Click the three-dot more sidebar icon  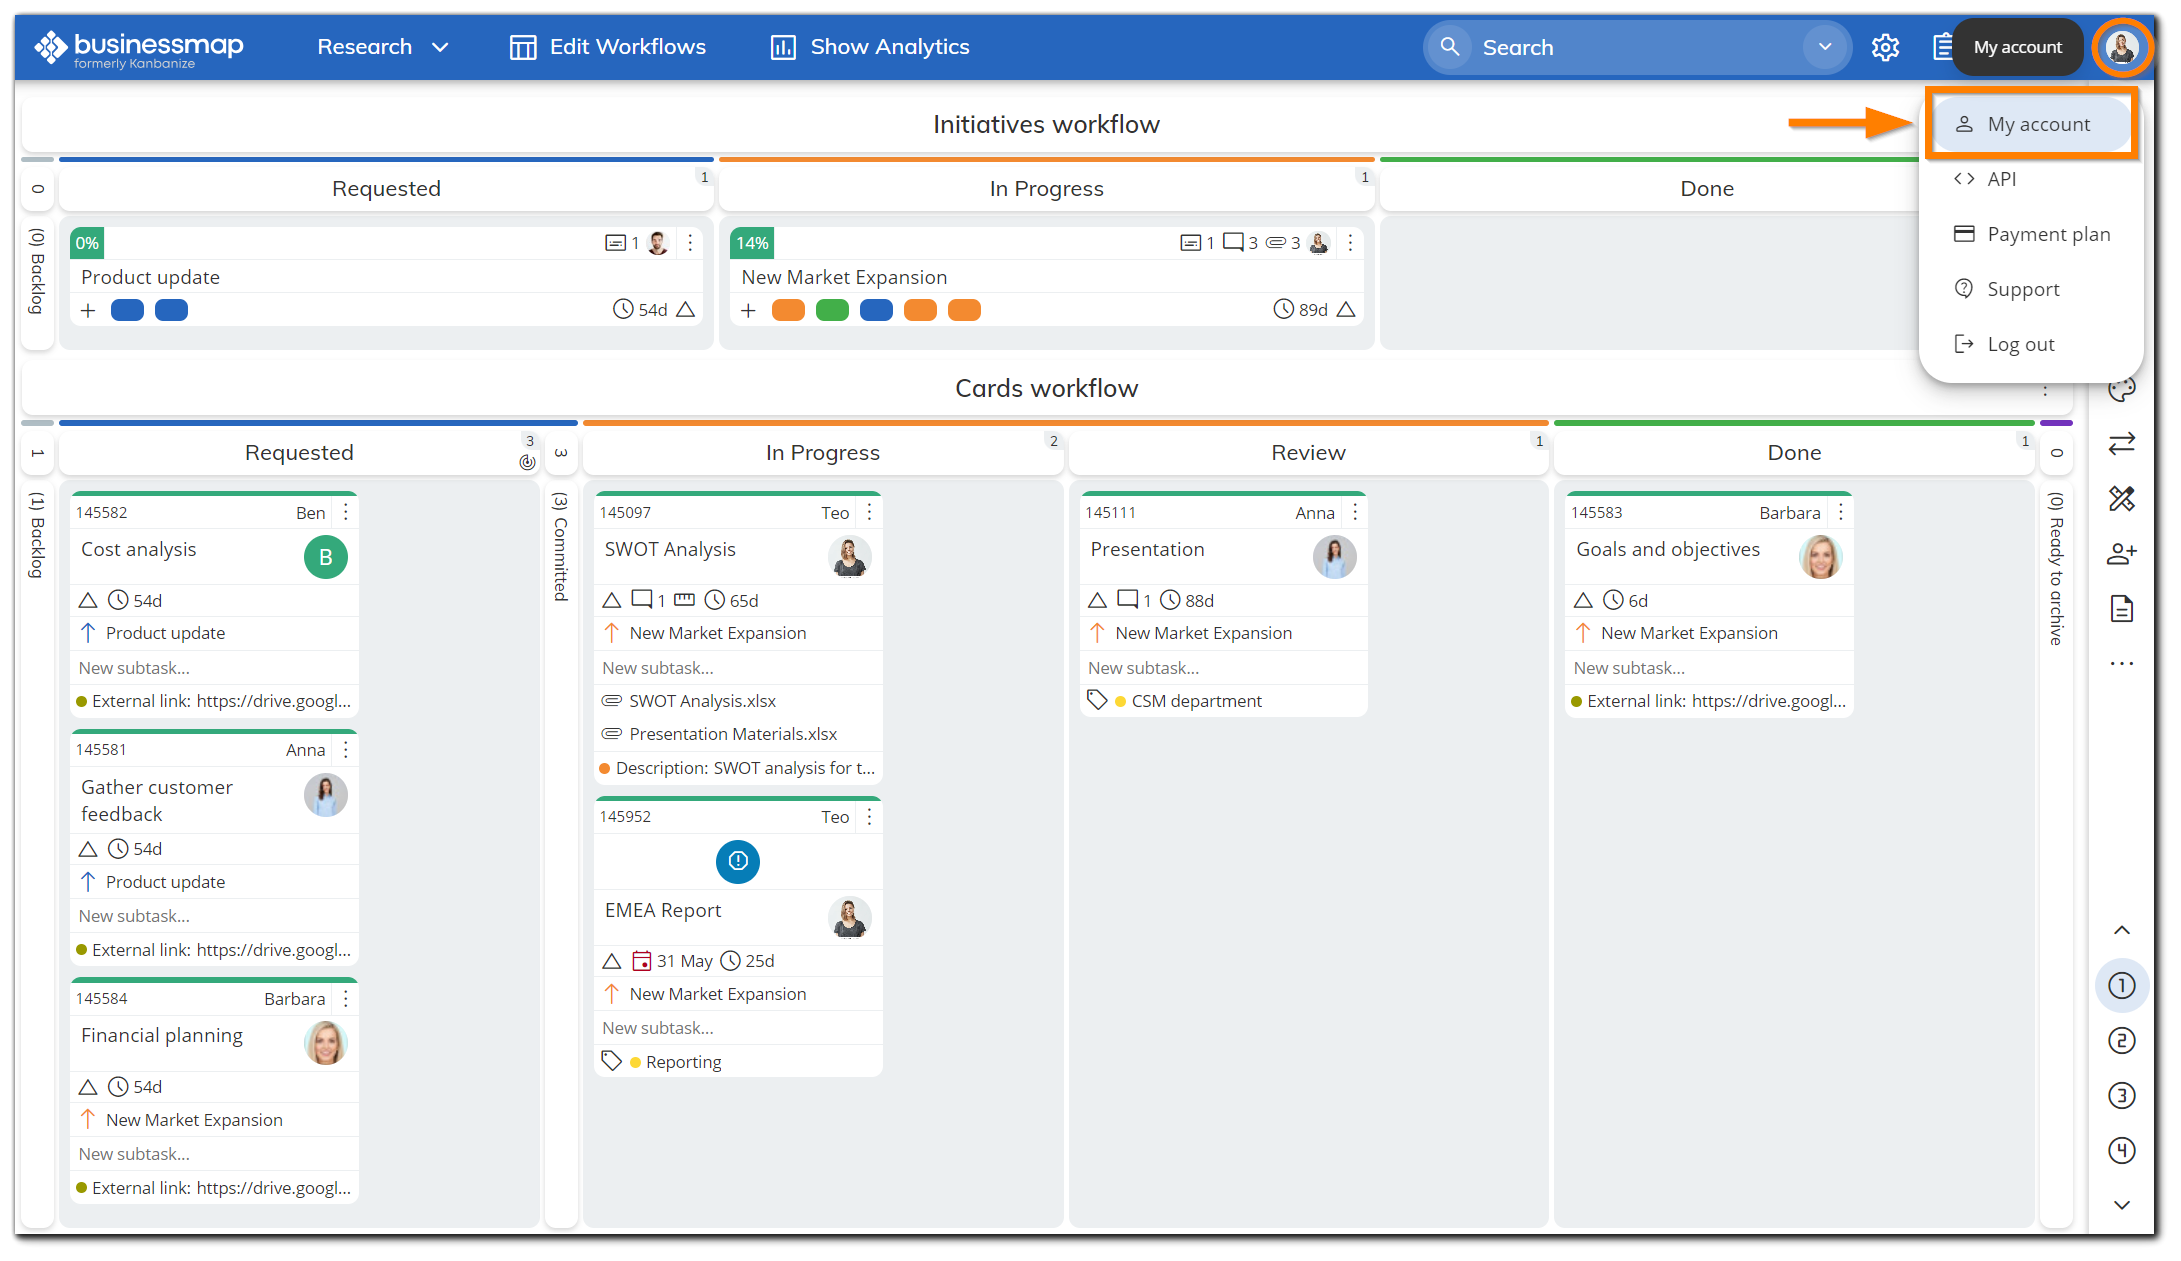pos(2121,663)
